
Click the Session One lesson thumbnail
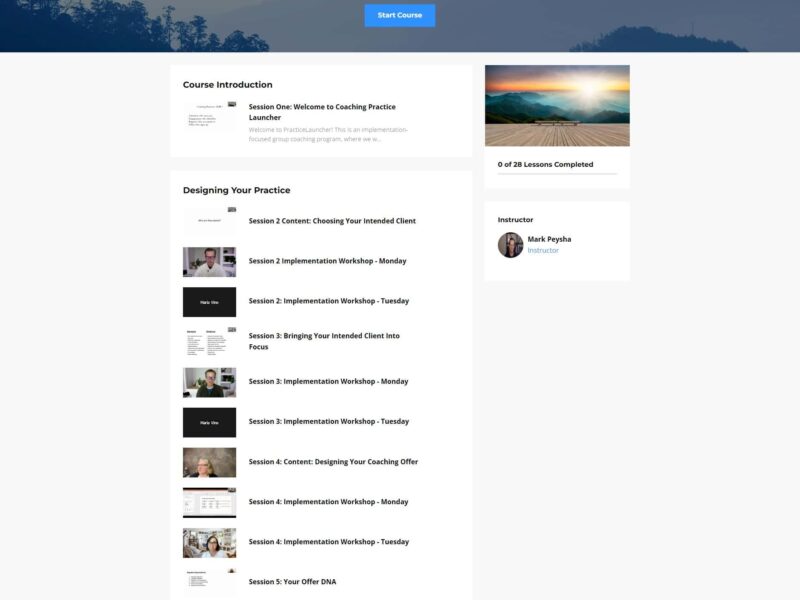click(x=209, y=118)
